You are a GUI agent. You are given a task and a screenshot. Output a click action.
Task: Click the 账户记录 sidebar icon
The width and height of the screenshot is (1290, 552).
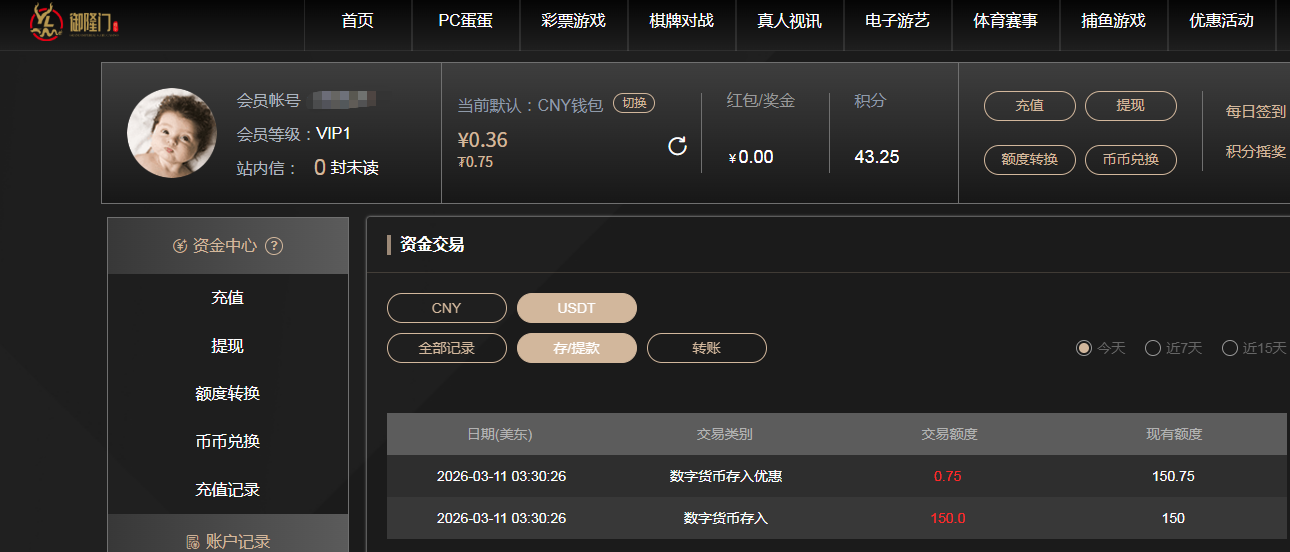tap(192, 542)
